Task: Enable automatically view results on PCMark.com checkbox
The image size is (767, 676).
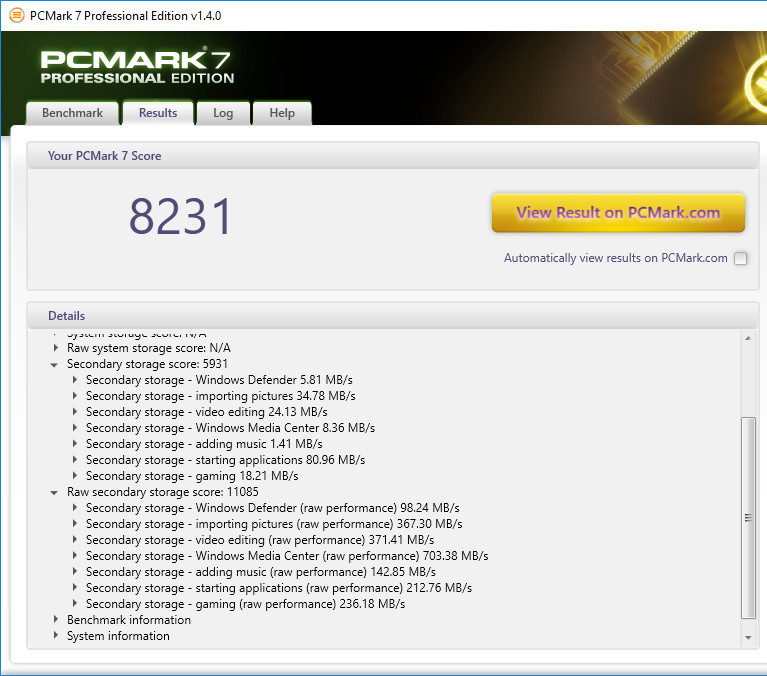Action: (x=741, y=258)
